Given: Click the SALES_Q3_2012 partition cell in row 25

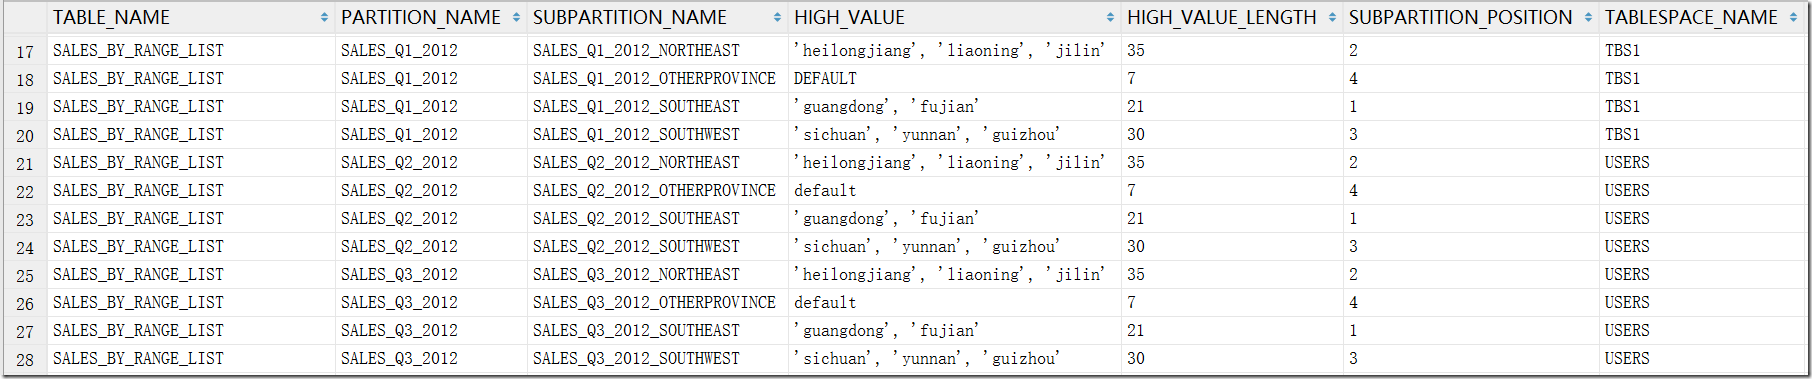Looking at the screenshot, I should pos(399,274).
